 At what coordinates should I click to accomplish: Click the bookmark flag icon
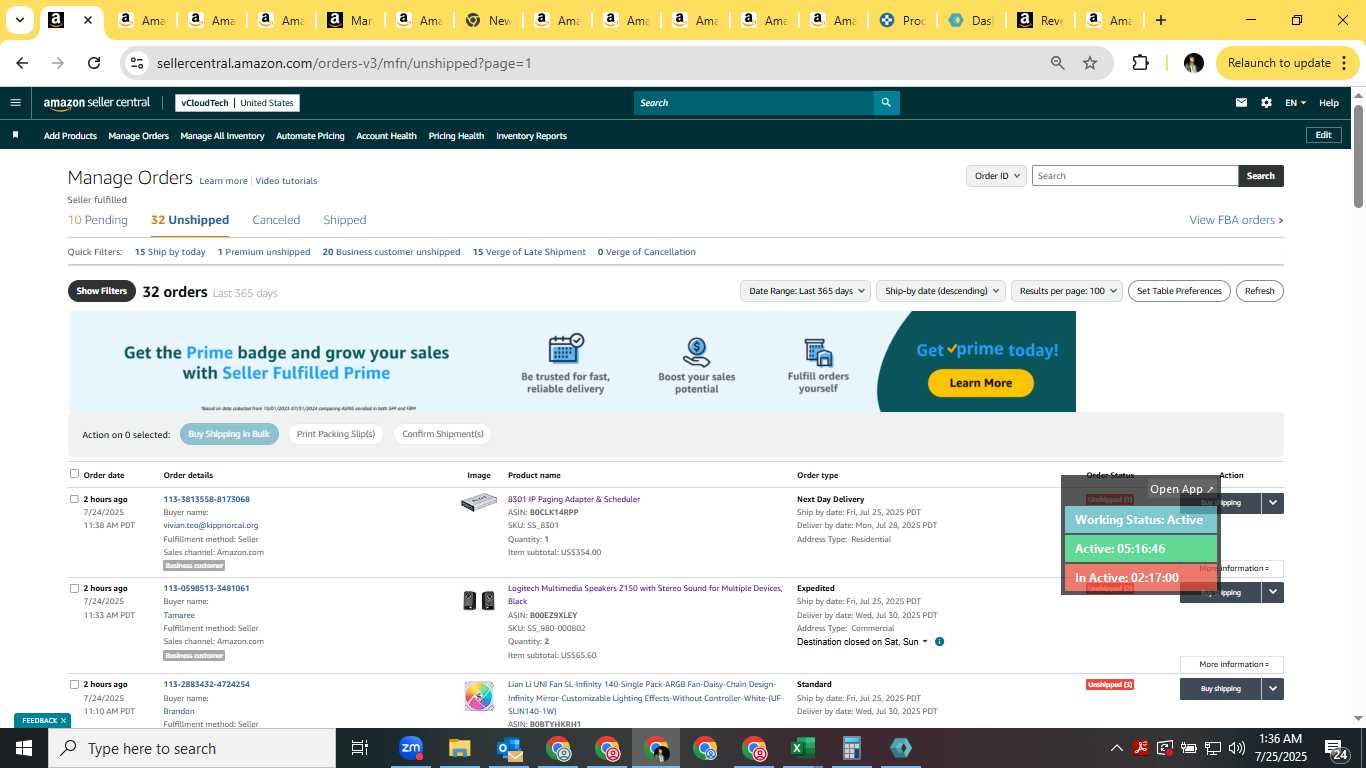click(x=15, y=135)
